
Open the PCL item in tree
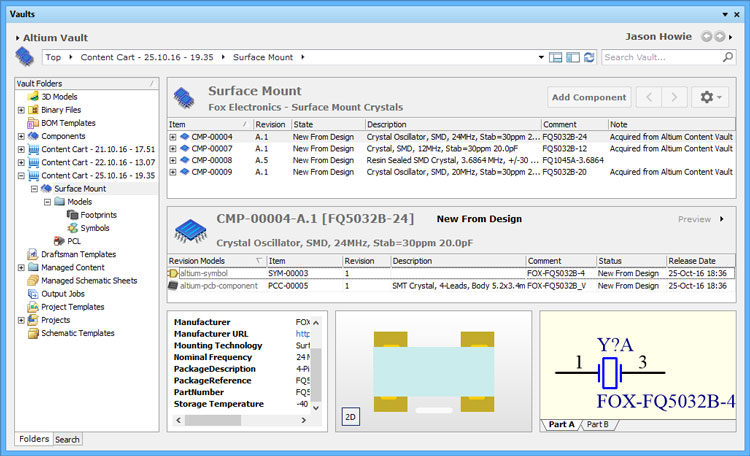74,240
